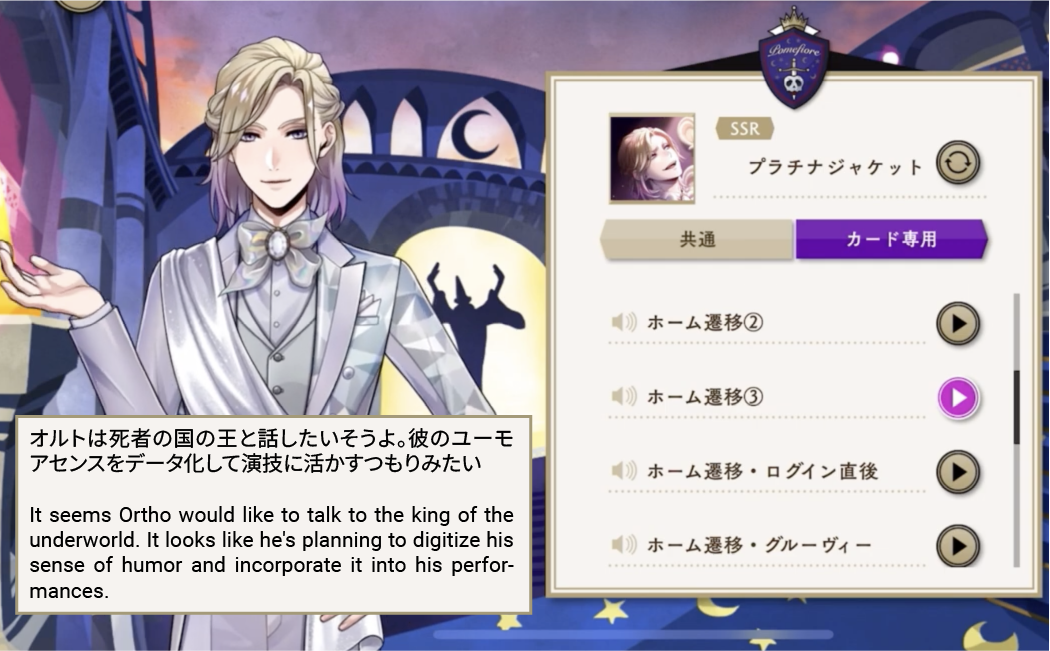The height and width of the screenshot is (651, 1050).
Task: Click the card swap circular arrows icon
Action: pos(958,163)
